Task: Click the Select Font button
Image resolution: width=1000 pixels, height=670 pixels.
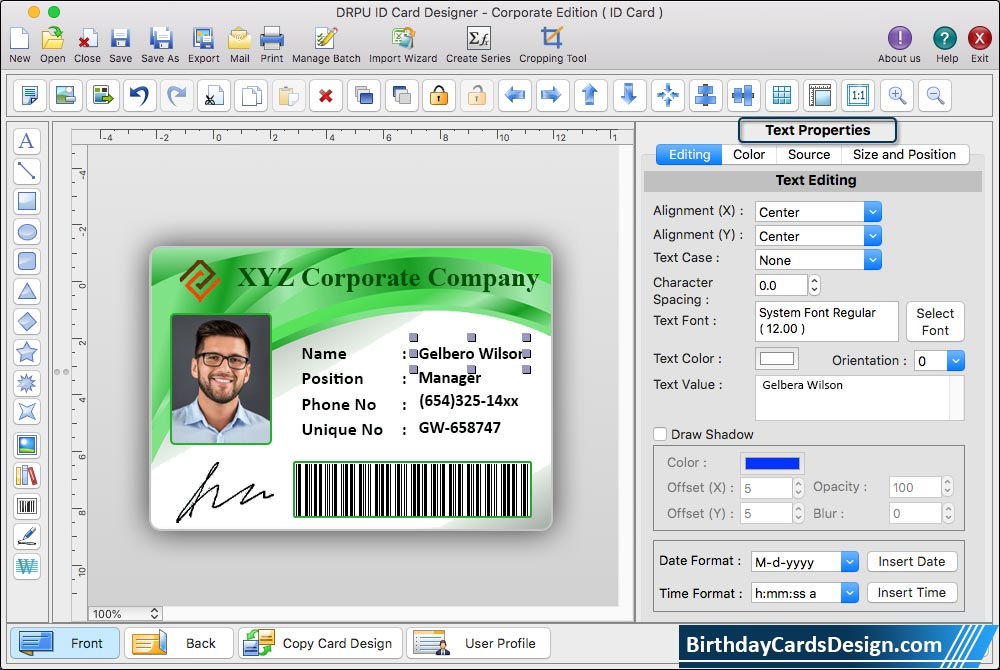Action: pyautogui.click(x=935, y=322)
